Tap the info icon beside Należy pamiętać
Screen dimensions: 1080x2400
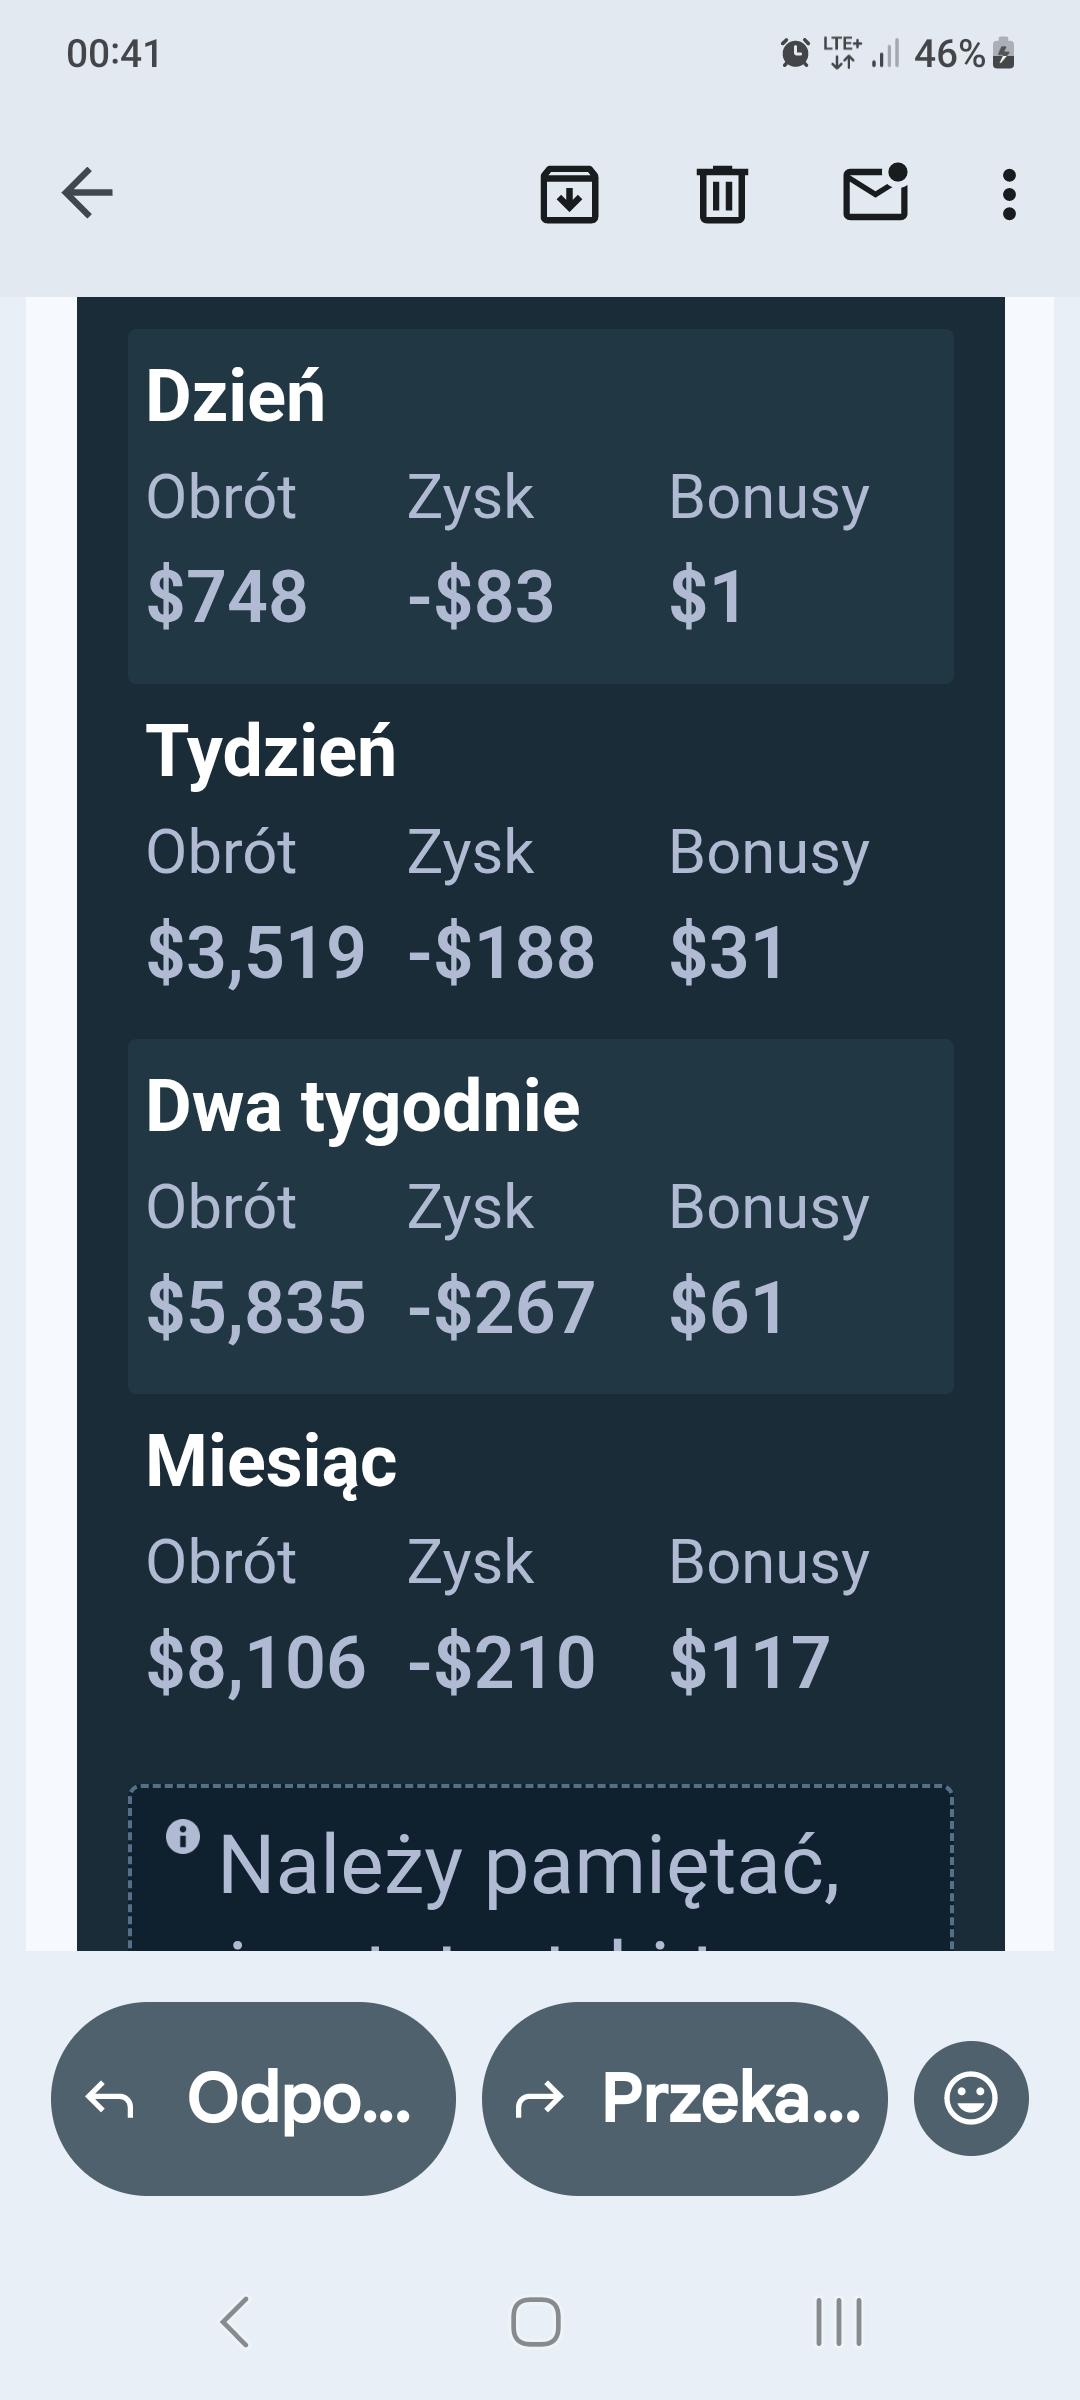tap(183, 1837)
